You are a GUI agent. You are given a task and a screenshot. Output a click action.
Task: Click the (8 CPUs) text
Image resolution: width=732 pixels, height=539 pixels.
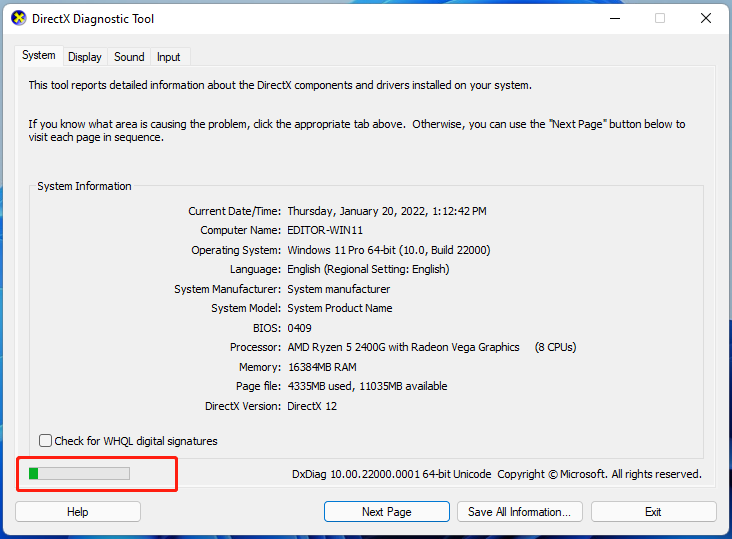click(556, 347)
